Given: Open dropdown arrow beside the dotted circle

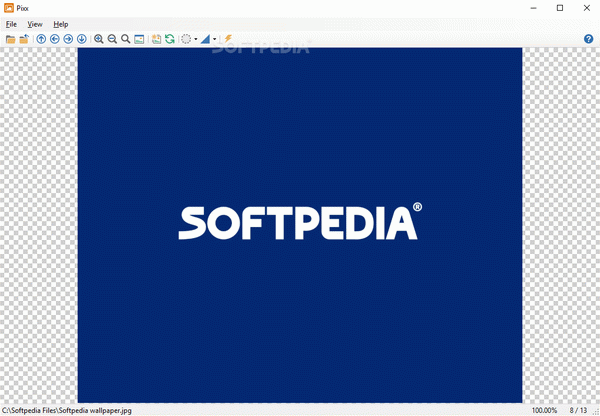Looking at the screenshot, I should (x=196, y=39).
